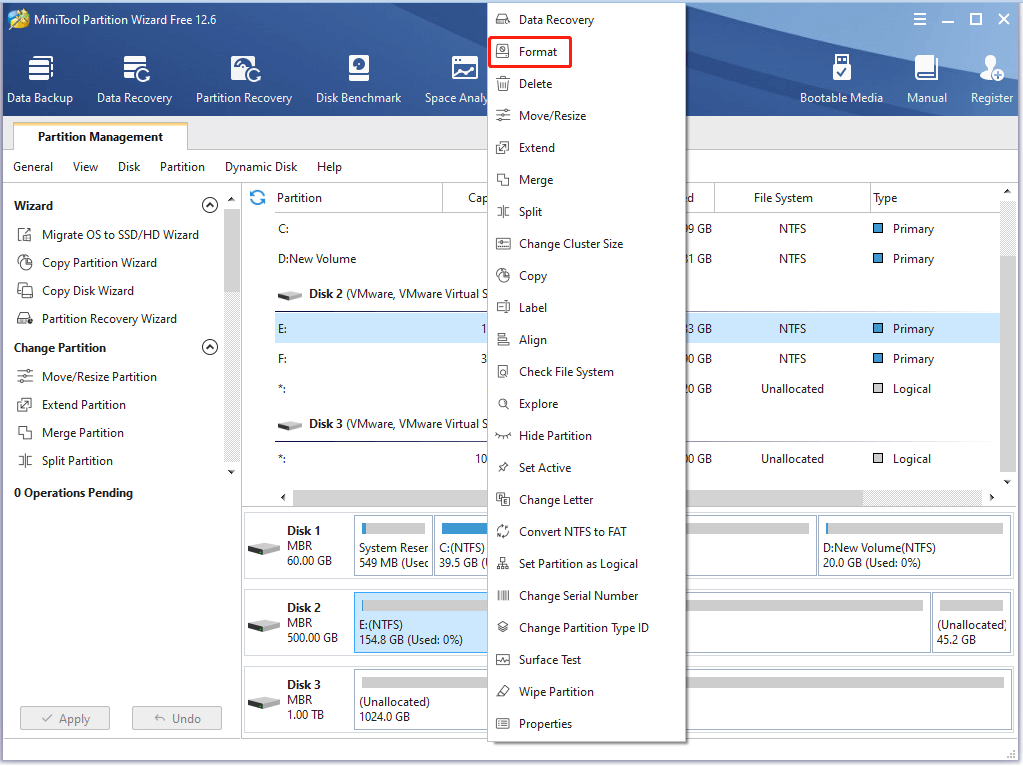Select Copy from the context menu
Viewport: 1023px width, 766px height.
pos(587,275)
